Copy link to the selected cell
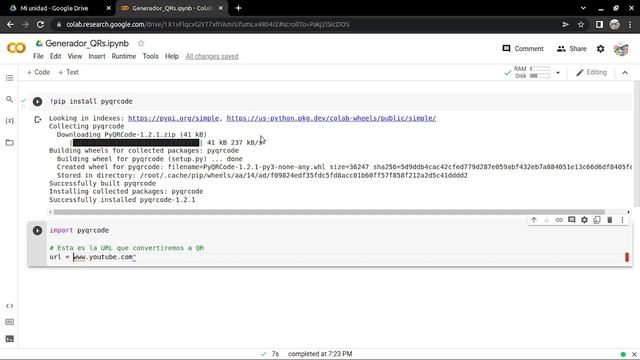Image resolution: width=640 pixels, height=360 pixels. (559, 220)
